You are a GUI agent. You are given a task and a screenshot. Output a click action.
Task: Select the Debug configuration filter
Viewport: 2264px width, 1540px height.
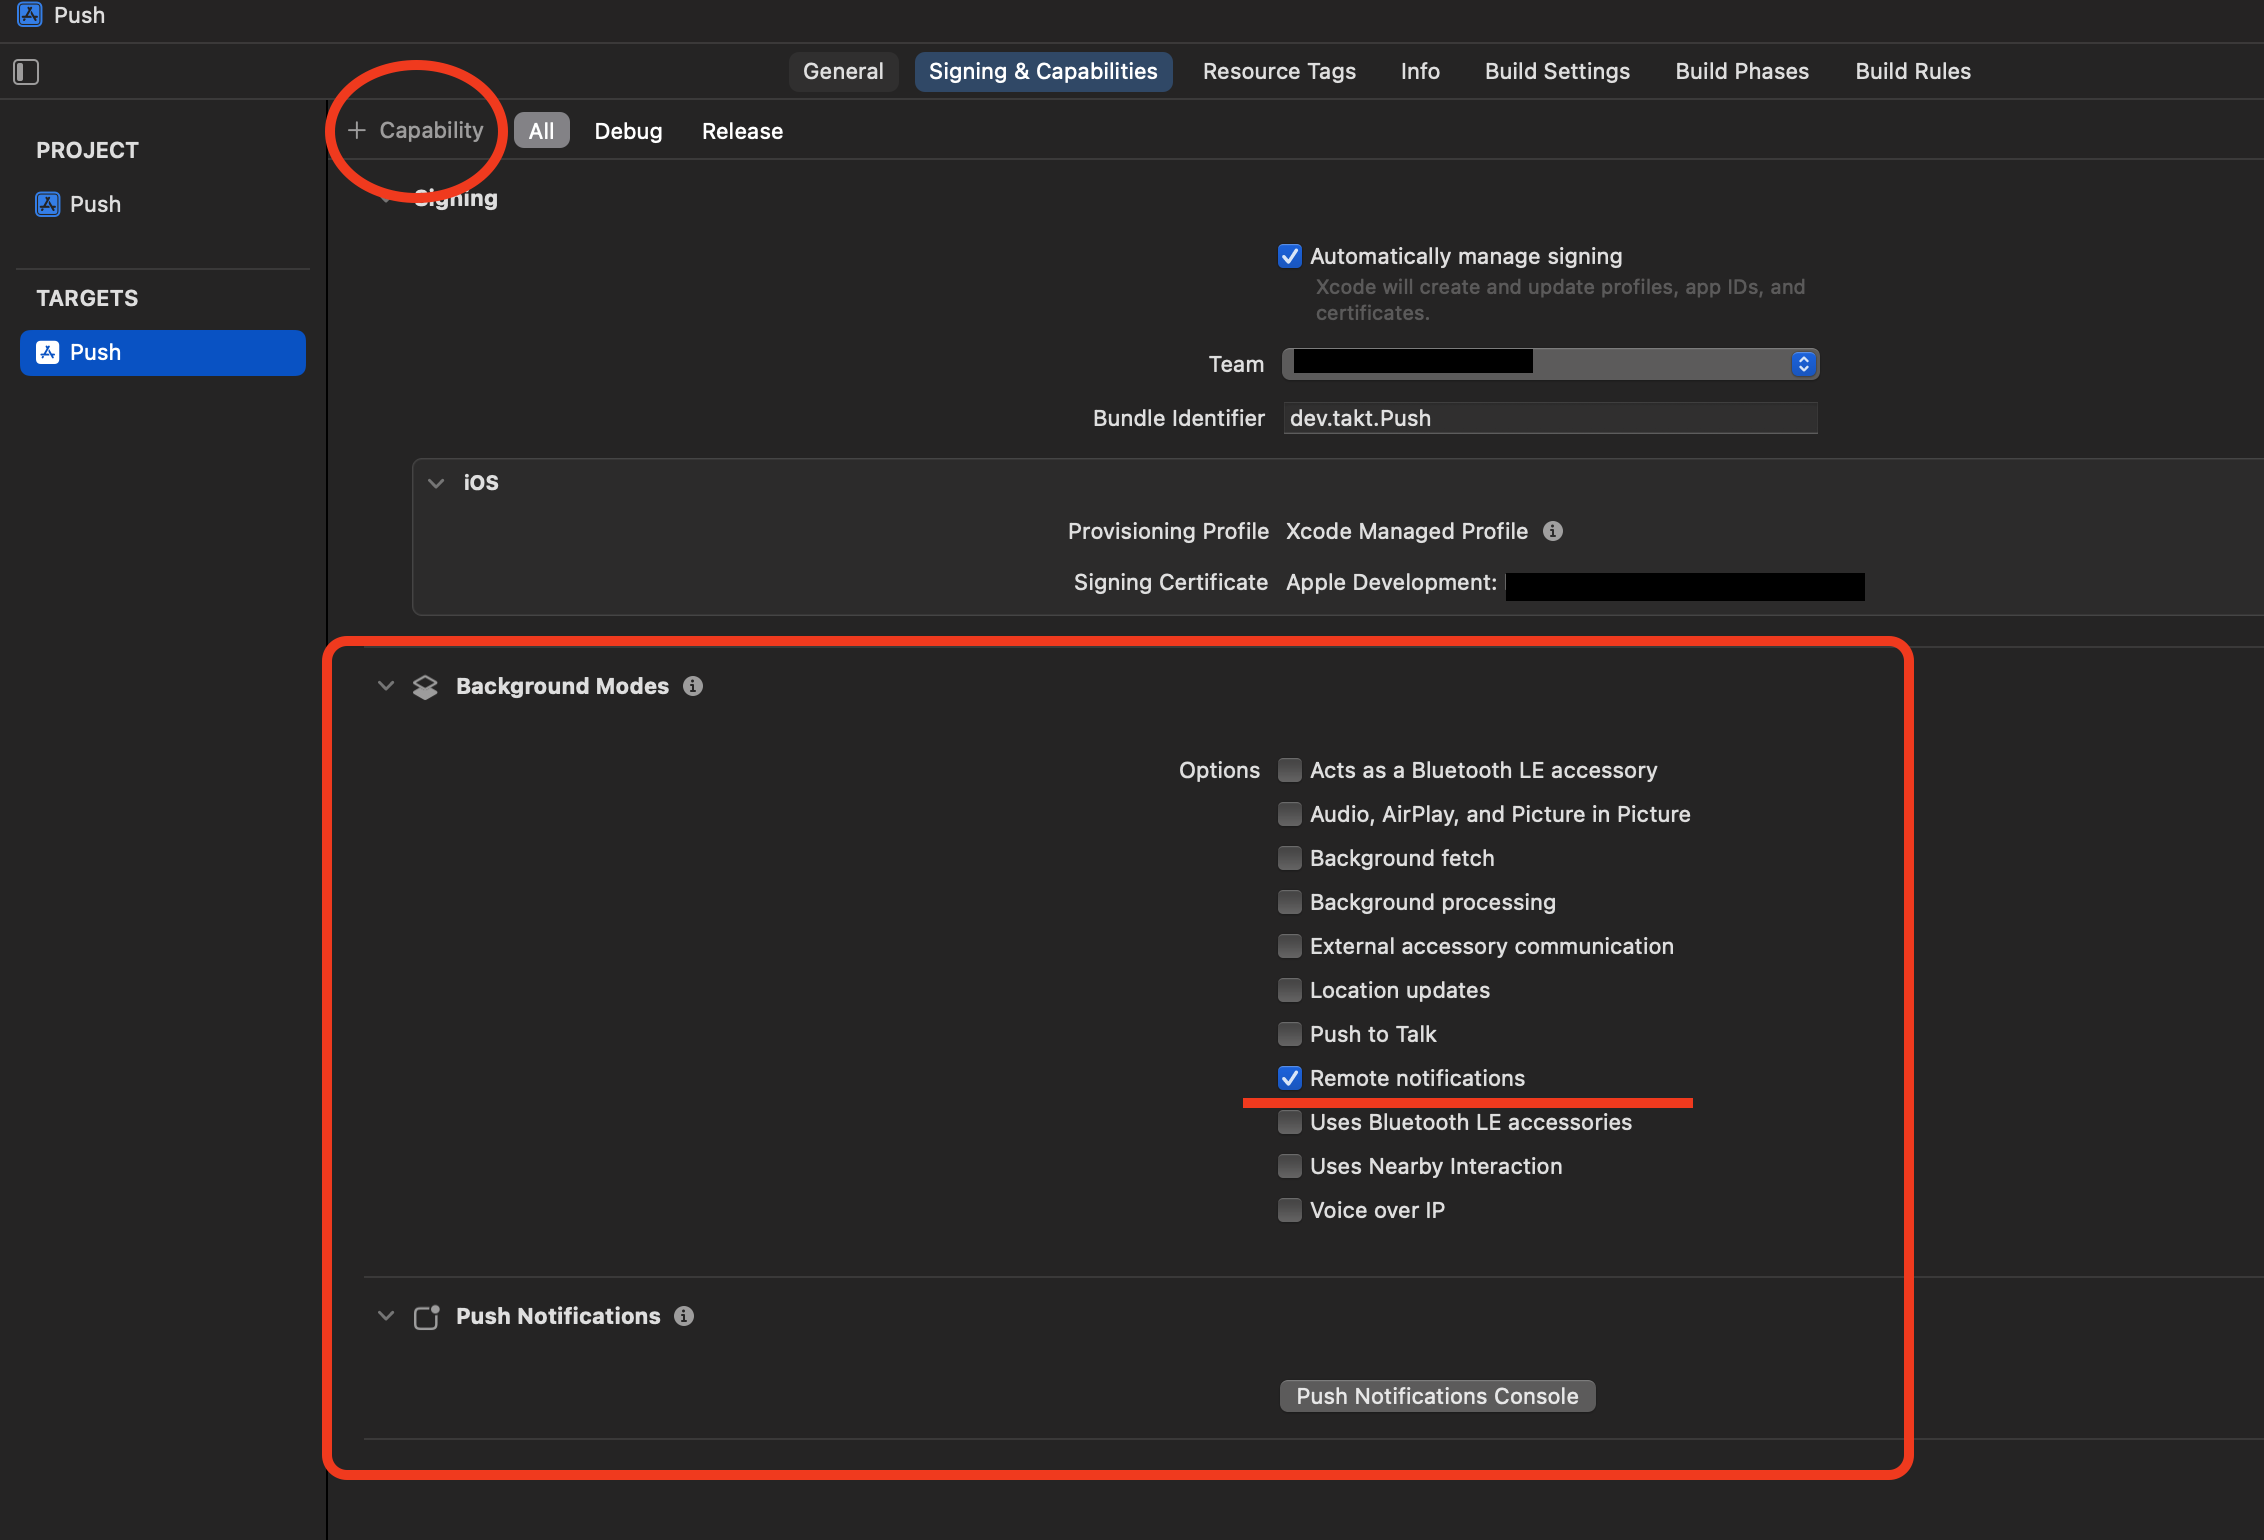628,131
